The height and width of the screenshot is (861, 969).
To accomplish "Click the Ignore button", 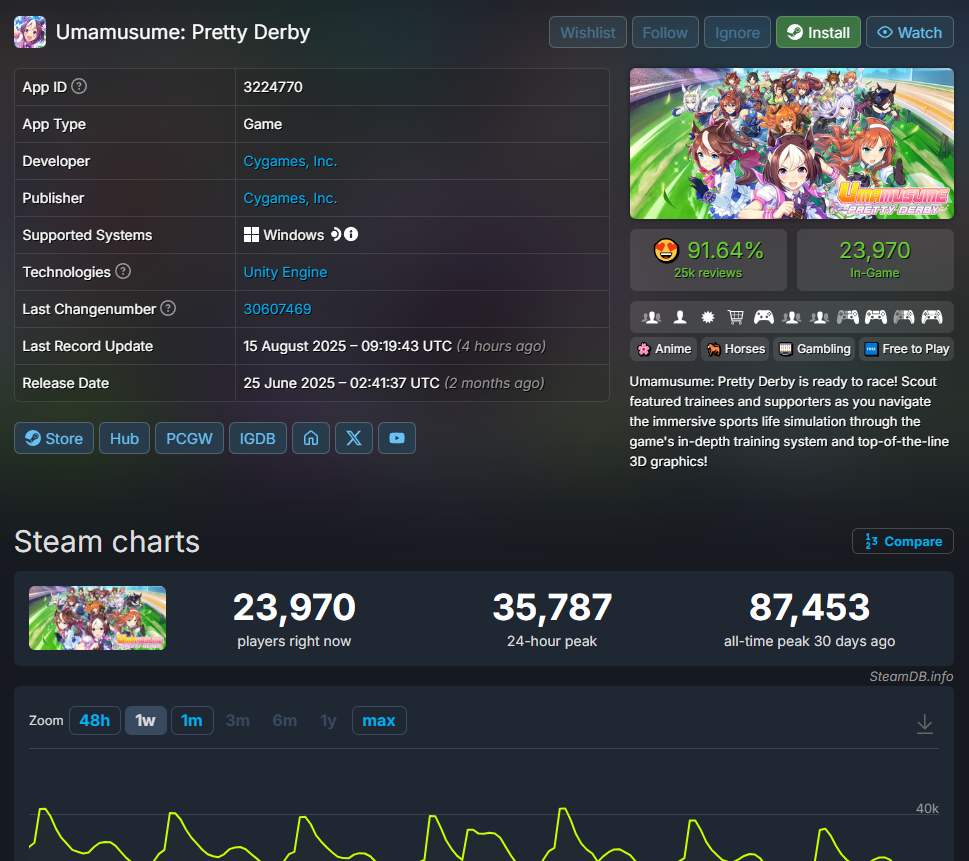I will [737, 32].
